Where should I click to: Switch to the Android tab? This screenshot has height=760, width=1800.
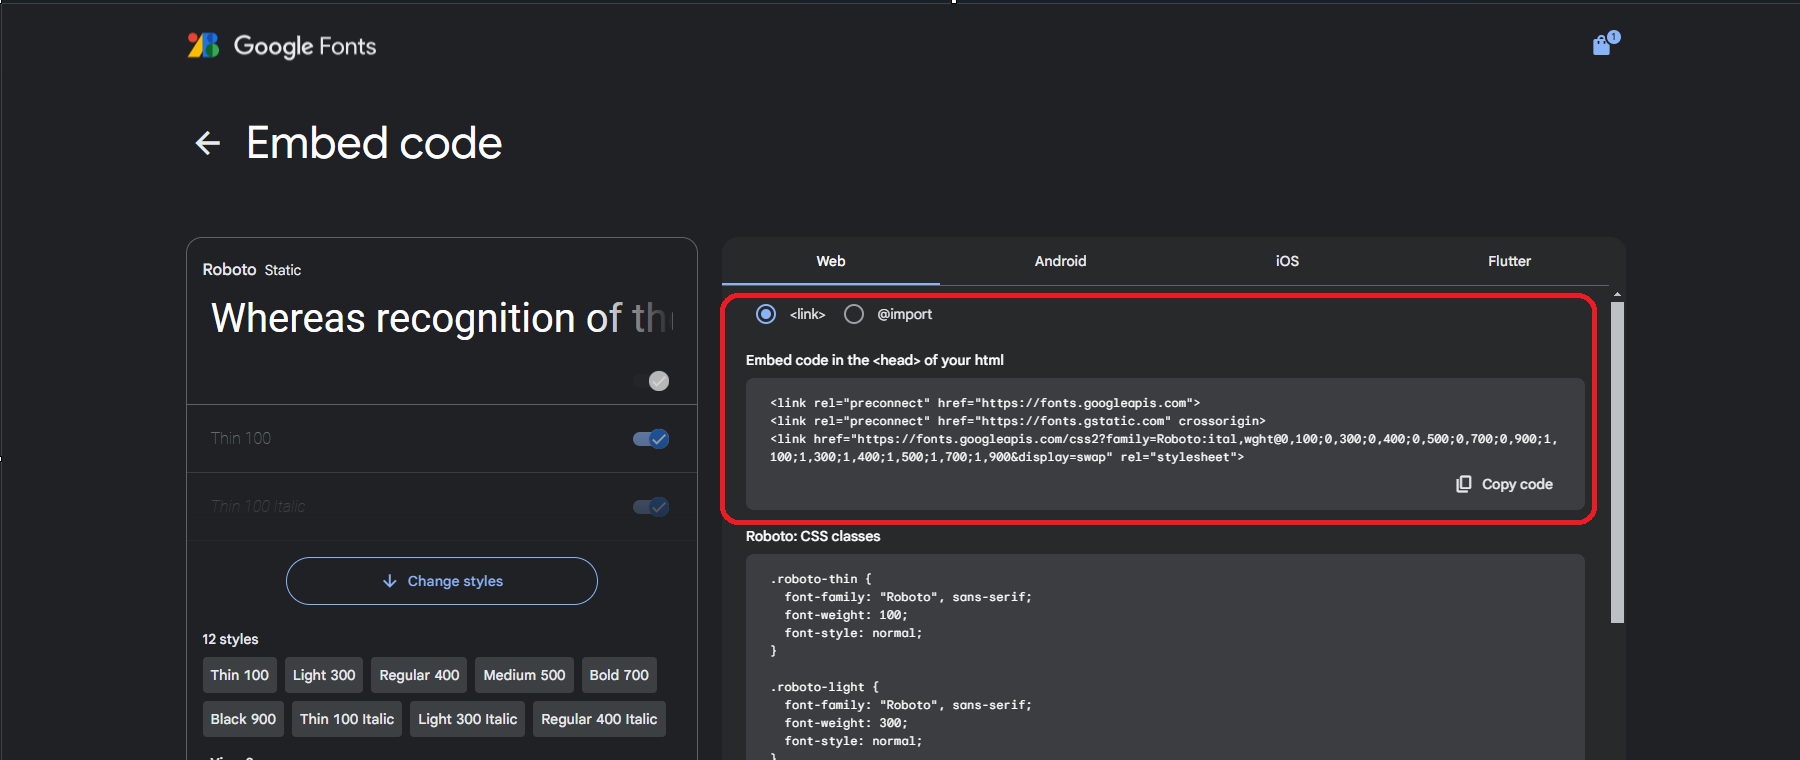tap(1060, 261)
